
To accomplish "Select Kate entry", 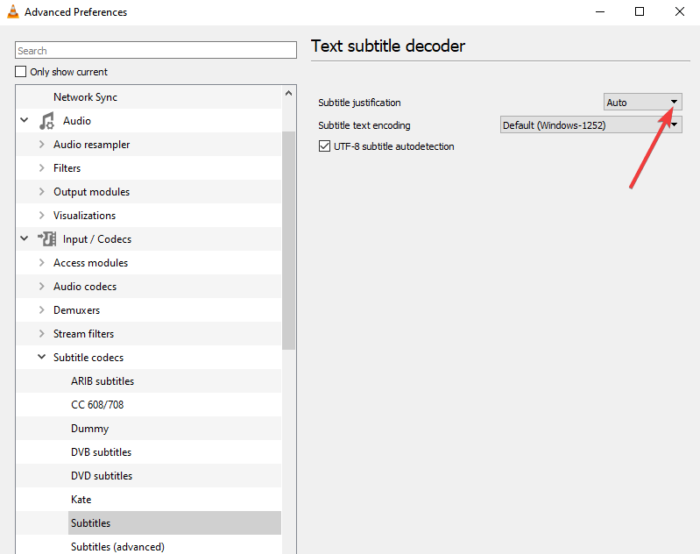I will [81, 499].
